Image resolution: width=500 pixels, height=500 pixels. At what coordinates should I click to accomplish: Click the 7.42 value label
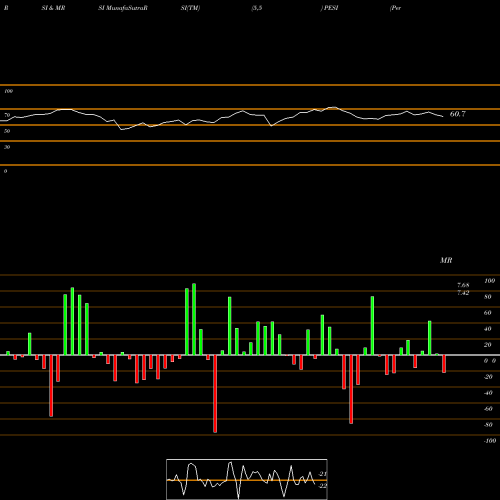(463, 293)
